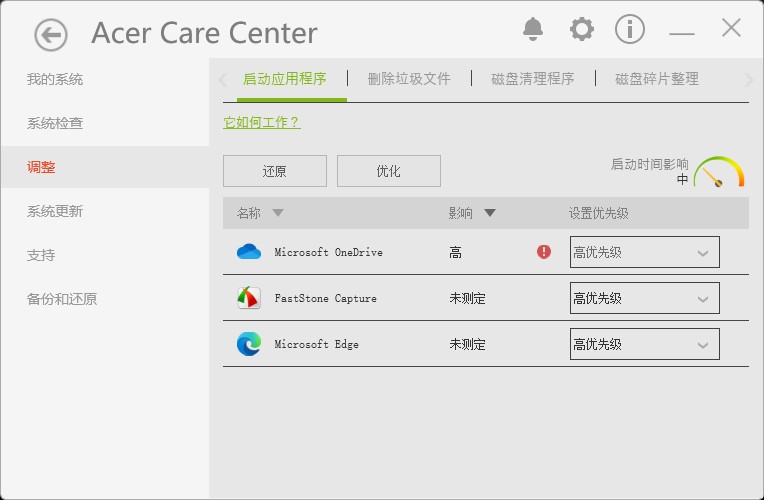The width and height of the screenshot is (764, 500).
Task: Minimize the Acer Care Center window
Action: coord(682,34)
